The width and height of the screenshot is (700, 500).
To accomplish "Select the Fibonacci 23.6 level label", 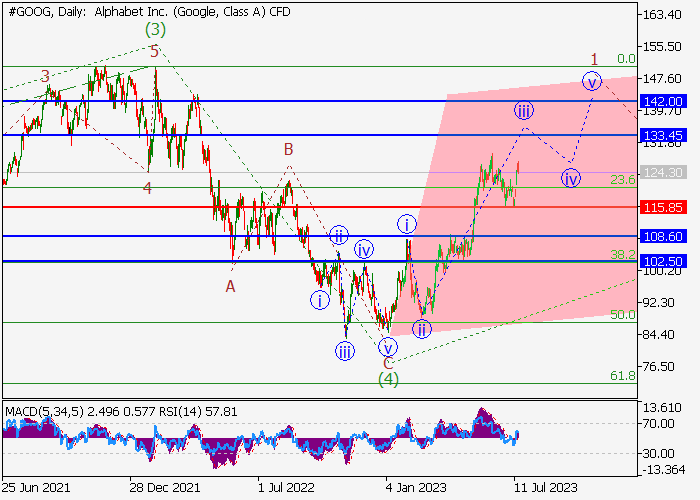I will click(623, 179).
